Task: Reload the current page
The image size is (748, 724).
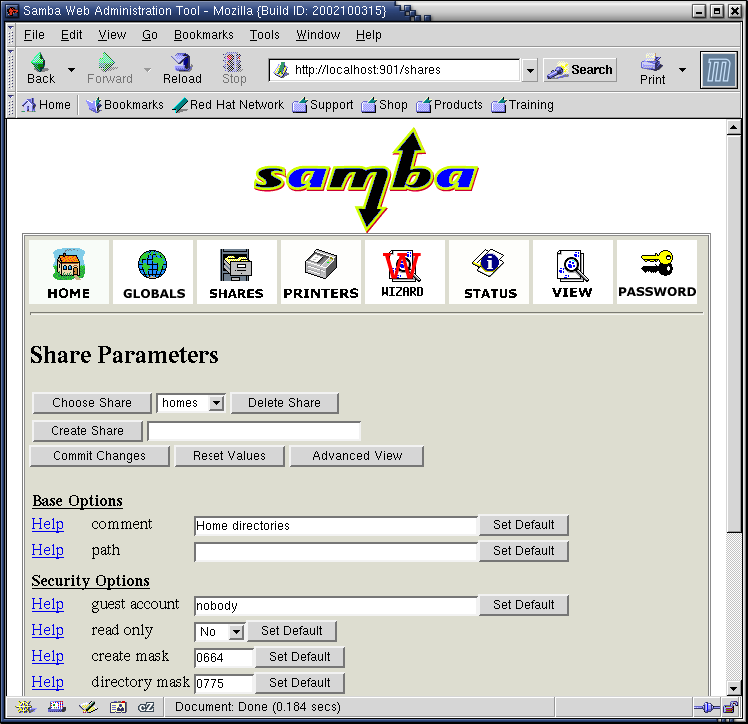Action: point(182,69)
